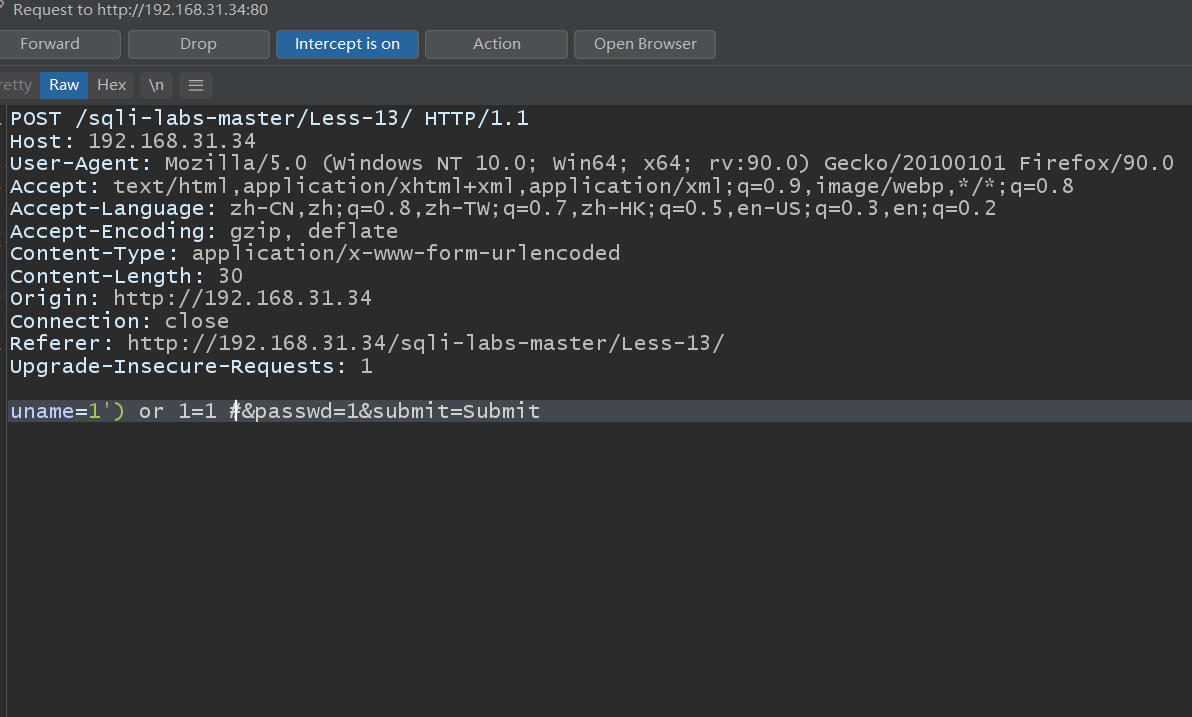Image resolution: width=1192 pixels, height=717 pixels.
Task: Click the Connection: close line
Action: tap(119, 321)
